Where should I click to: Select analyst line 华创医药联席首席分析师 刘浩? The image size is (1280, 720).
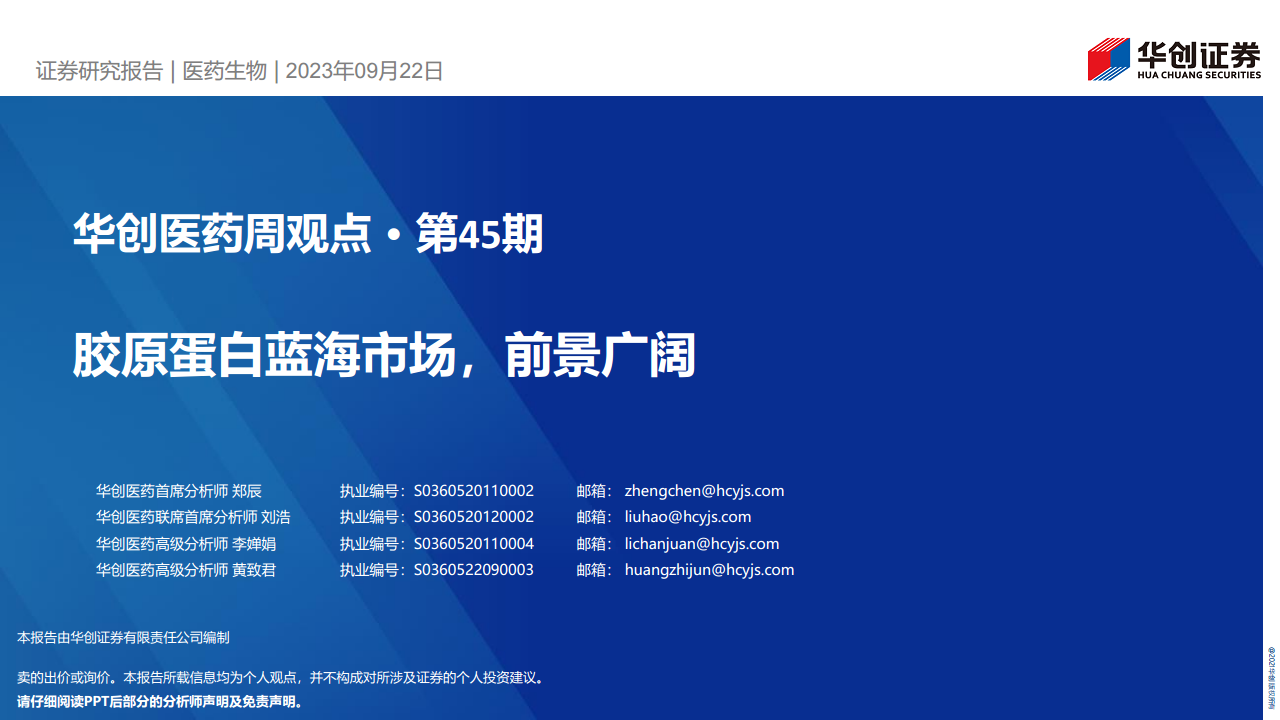tap(194, 517)
